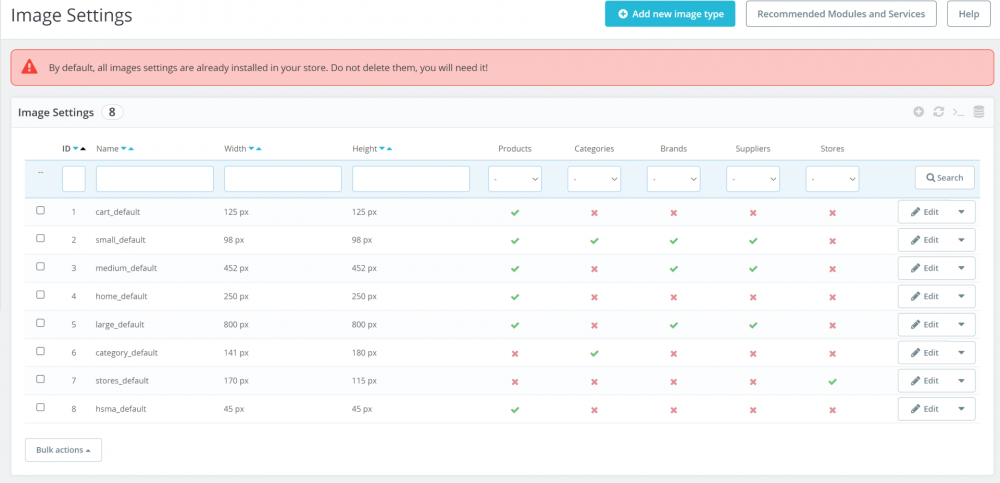1000x483 pixels.
Task: Open the Stores filter dropdown
Action: tap(832, 179)
